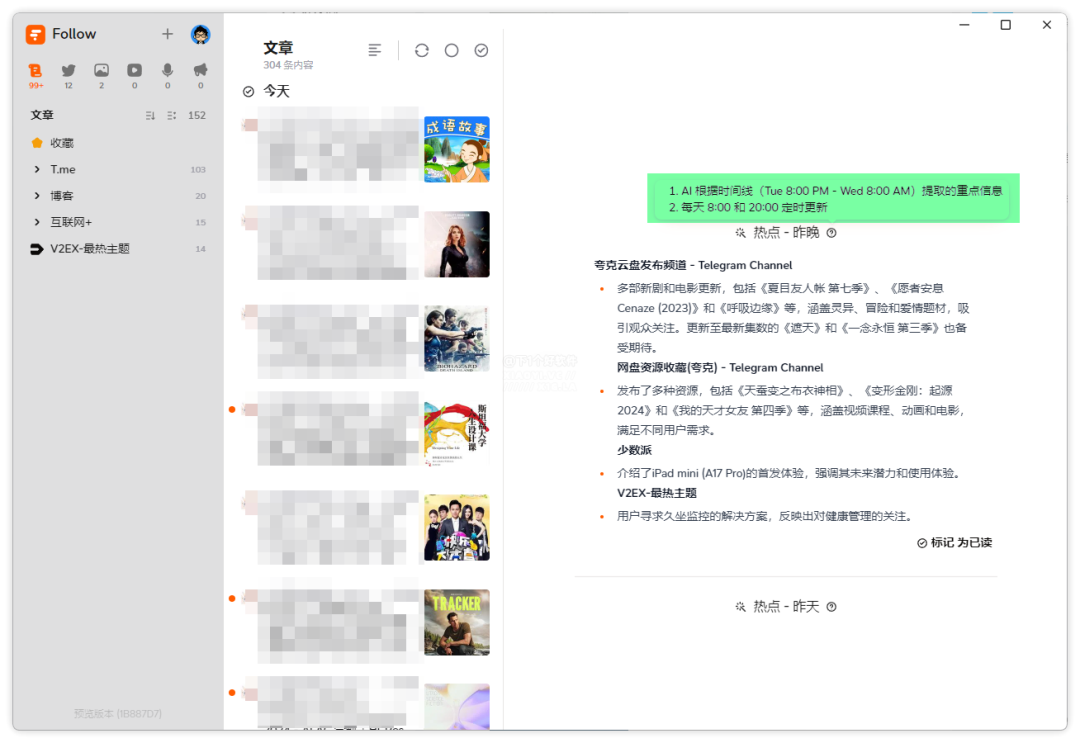Add a new feed with plus icon
The width and height of the screenshot is (1080, 743).
[x=167, y=34]
